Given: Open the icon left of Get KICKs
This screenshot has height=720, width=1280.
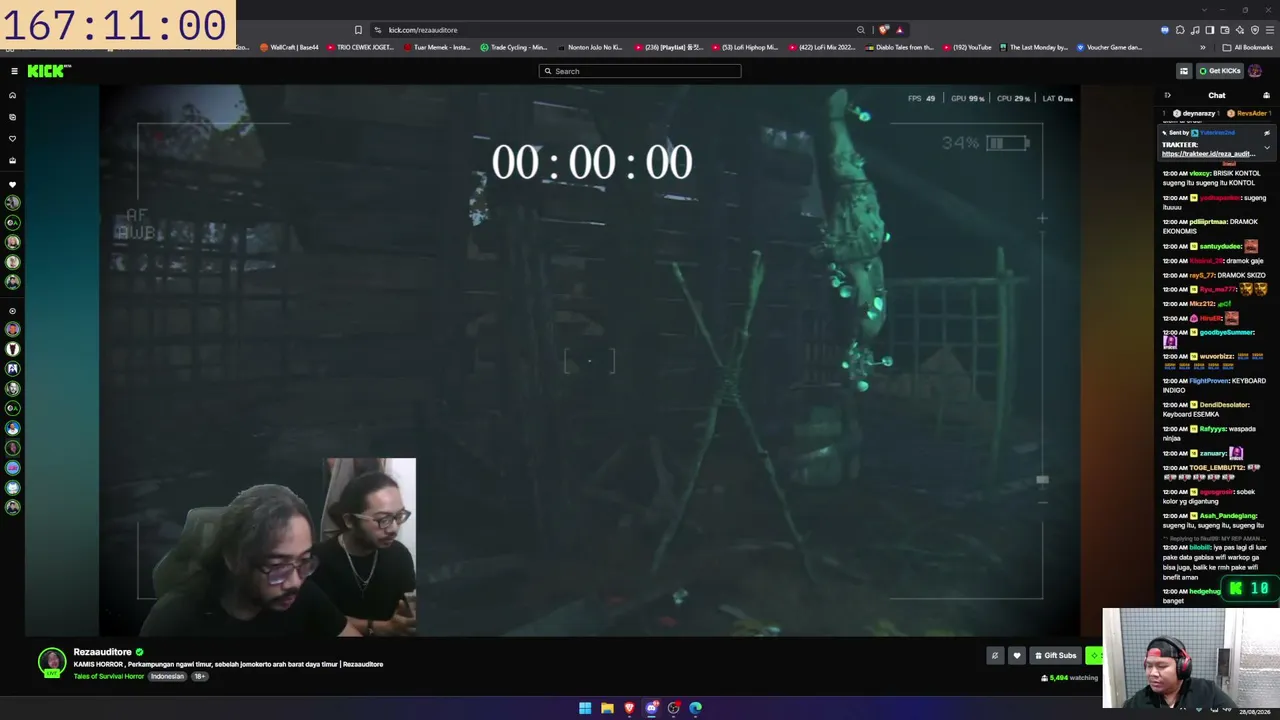Looking at the screenshot, I should click(x=1184, y=71).
